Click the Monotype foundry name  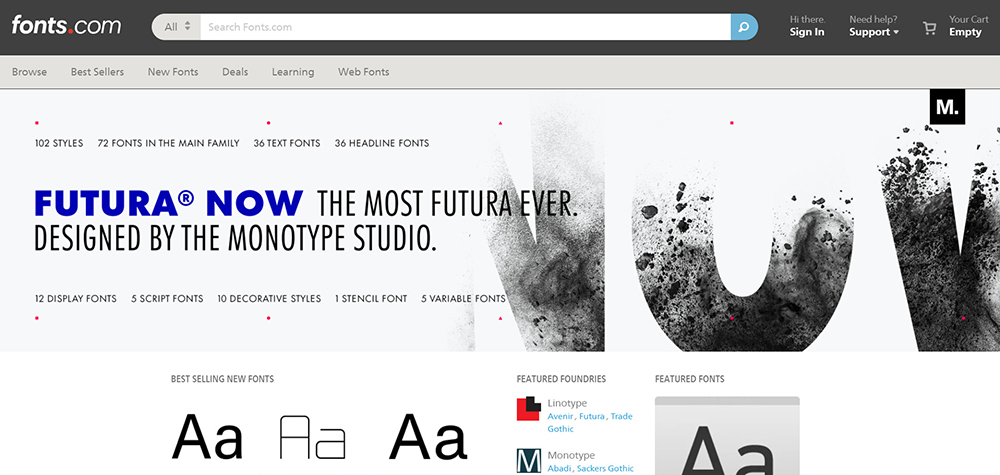point(571,456)
